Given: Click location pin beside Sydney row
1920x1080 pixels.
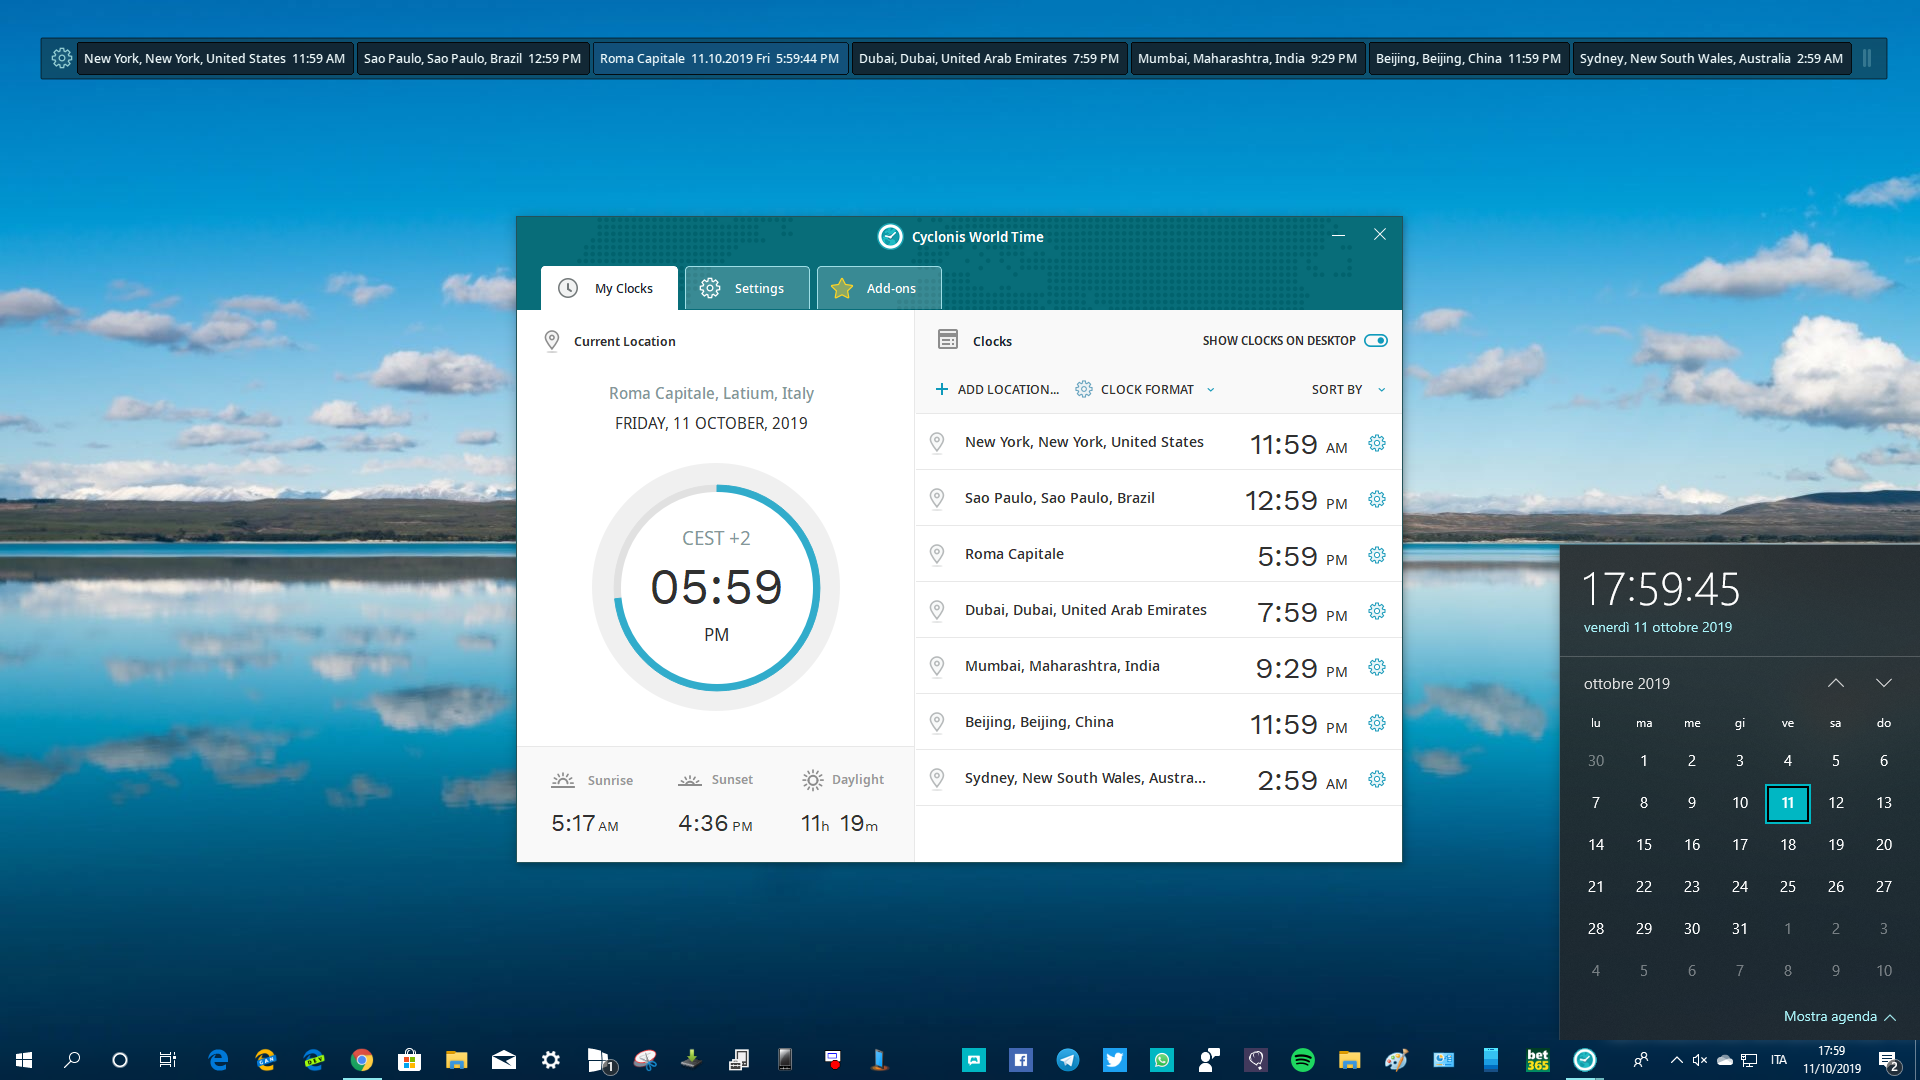Looking at the screenshot, I should point(937,778).
